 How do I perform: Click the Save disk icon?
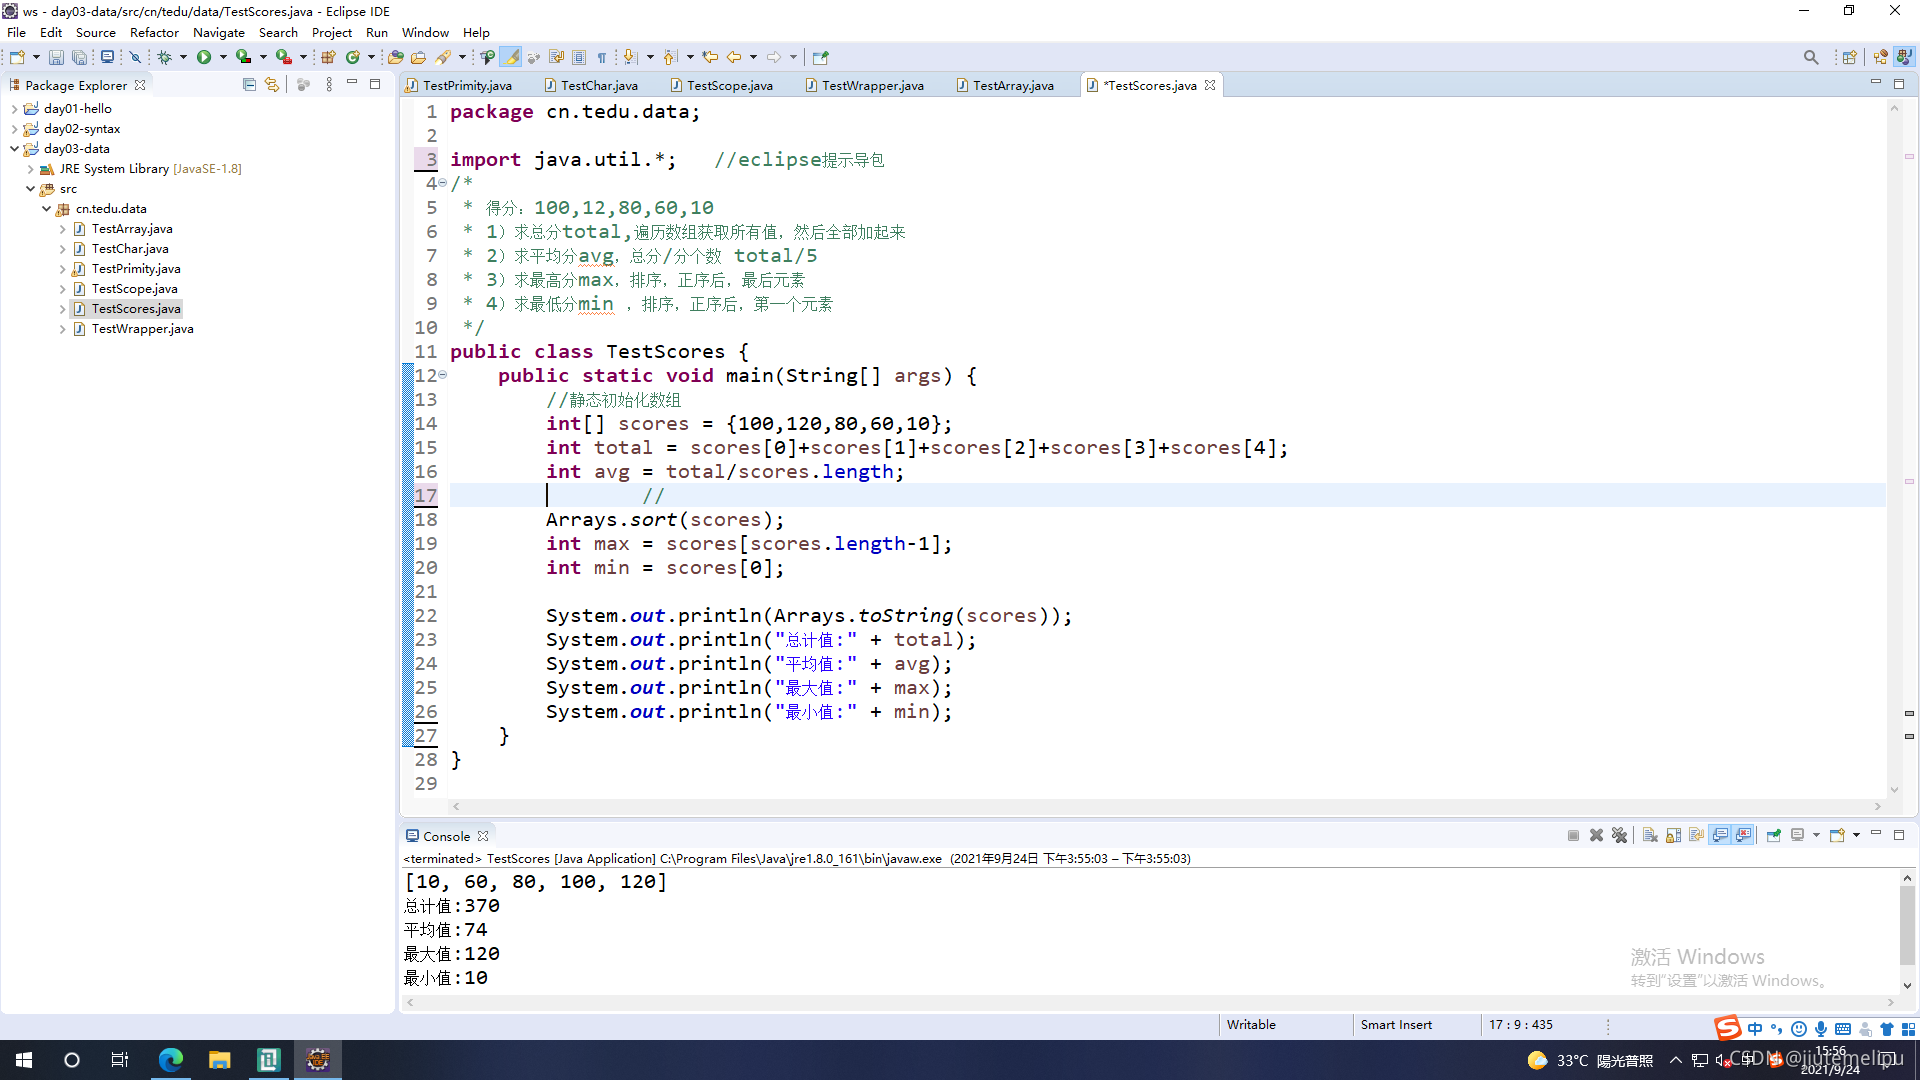pyautogui.click(x=56, y=57)
